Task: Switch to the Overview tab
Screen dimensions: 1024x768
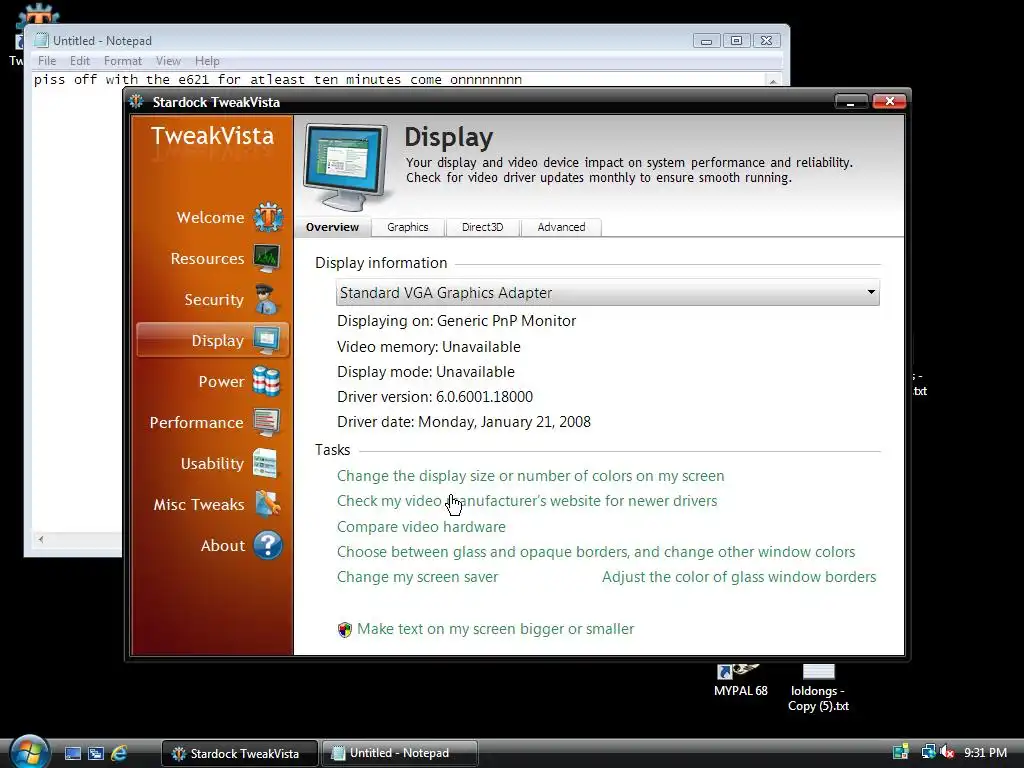Action: coord(332,227)
